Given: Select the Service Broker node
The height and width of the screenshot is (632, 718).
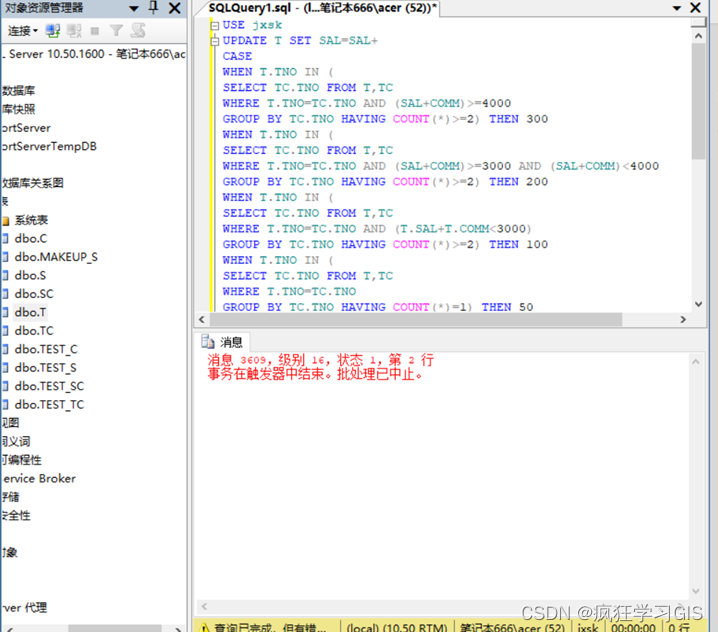Looking at the screenshot, I should [39, 479].
